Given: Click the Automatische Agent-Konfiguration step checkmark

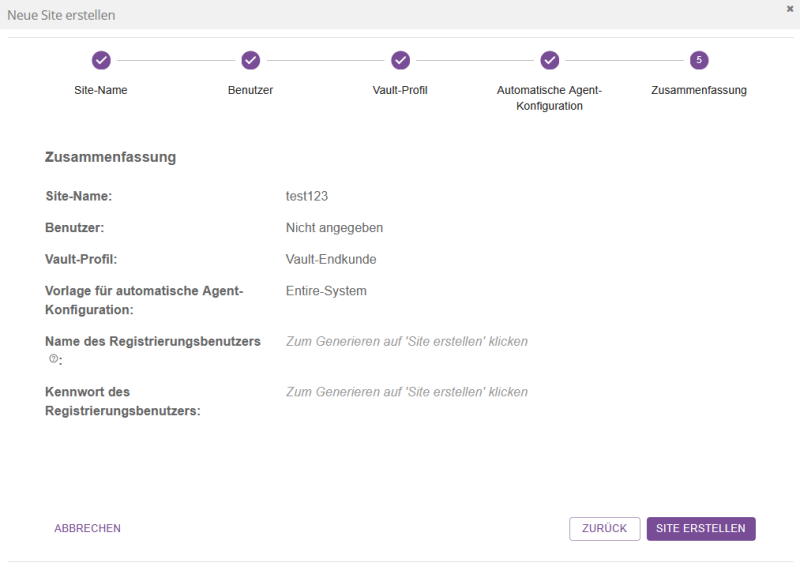Looking at the screenshot, I should (x=549, y=60).
